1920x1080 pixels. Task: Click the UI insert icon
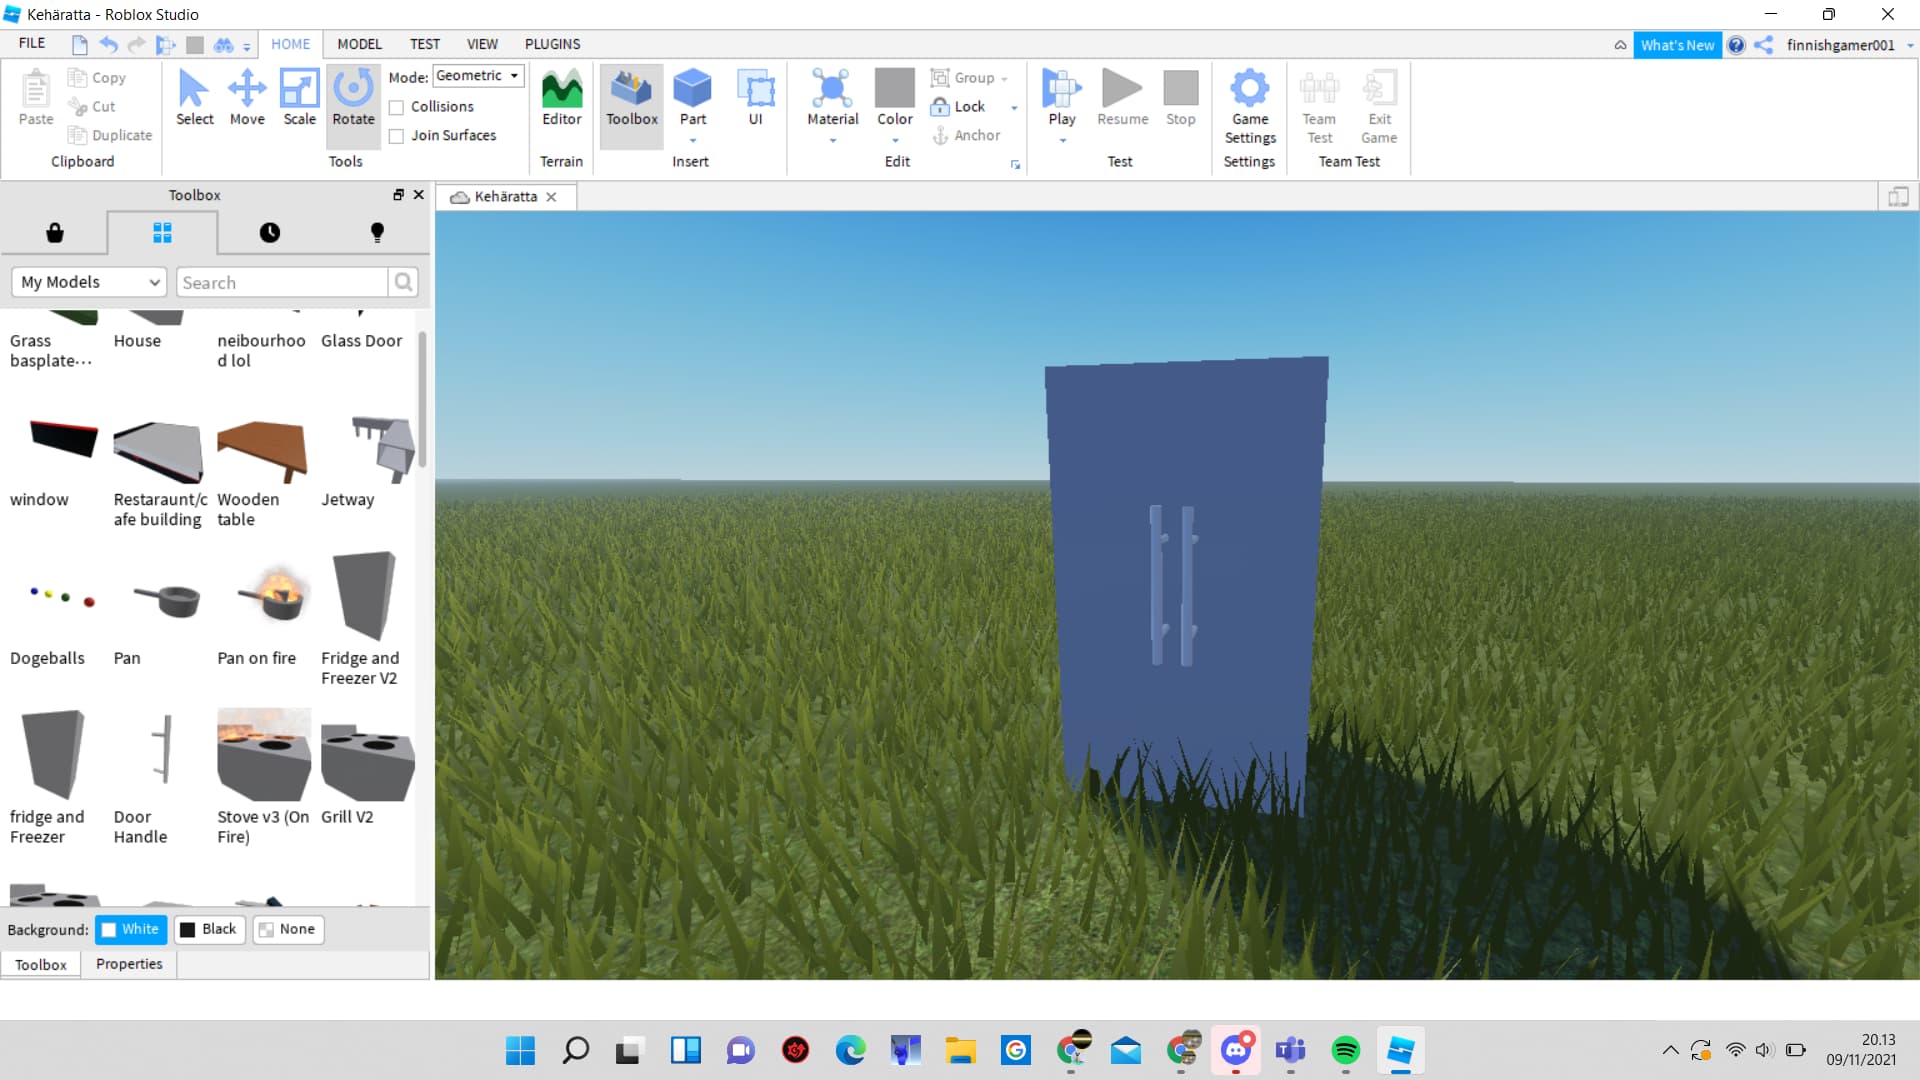756,98
